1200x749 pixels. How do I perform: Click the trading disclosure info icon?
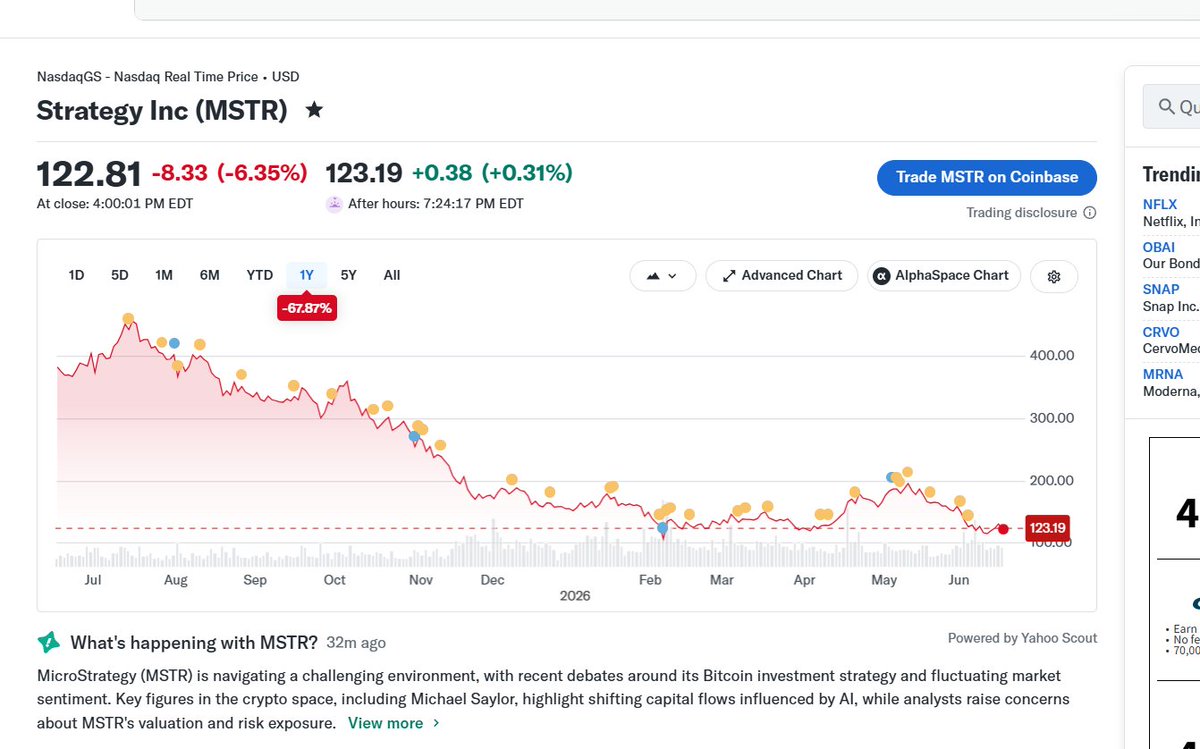(1090, 213)
